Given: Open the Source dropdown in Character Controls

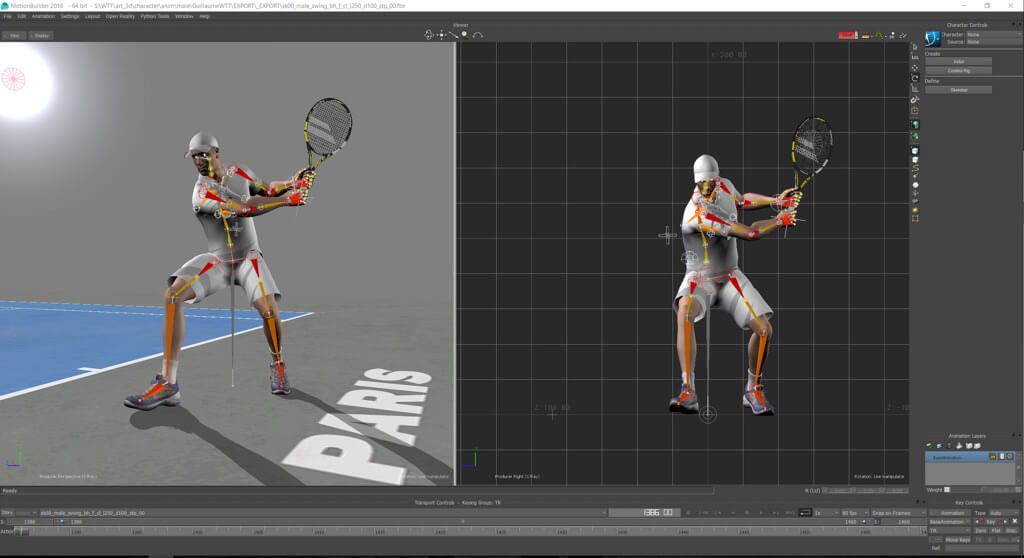Looking at the screenshot, I should coord(995,42).
